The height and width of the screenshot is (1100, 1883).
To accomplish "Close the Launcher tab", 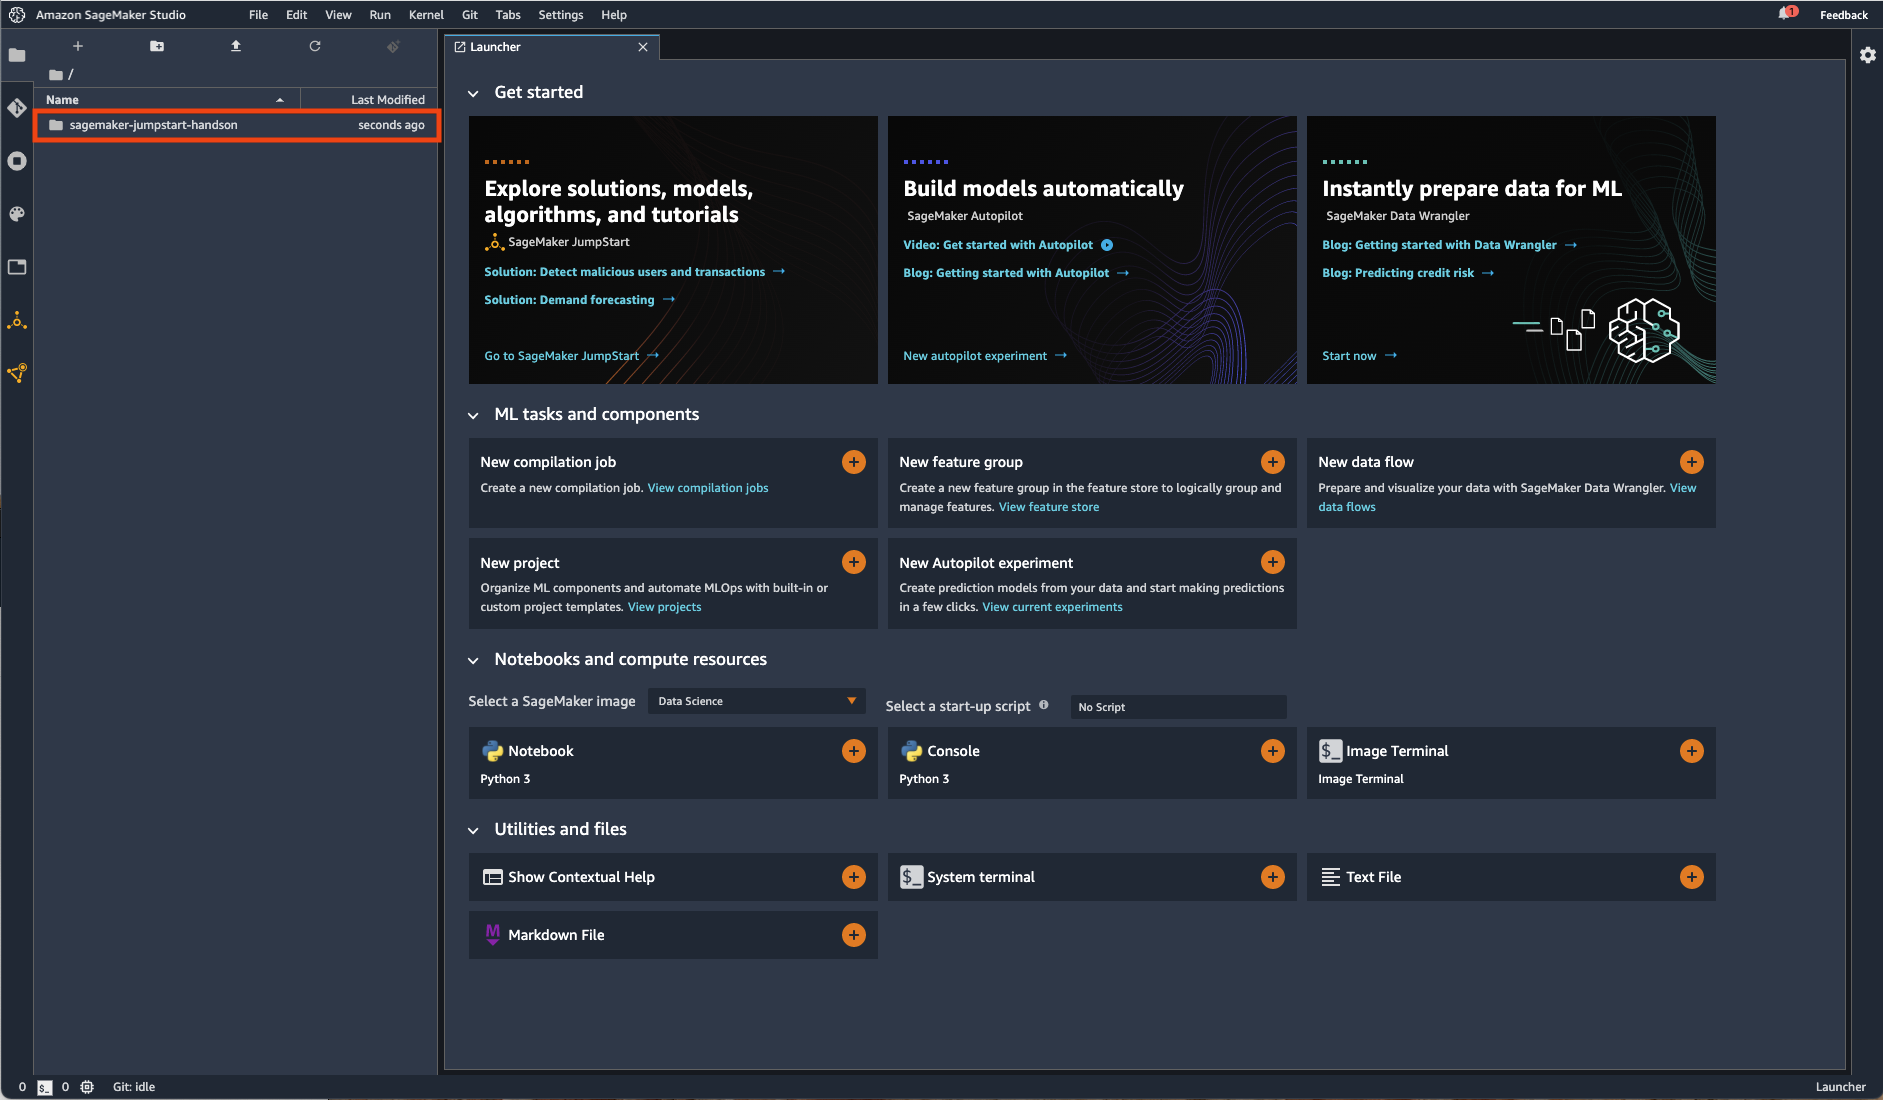I will coord(643,47).
